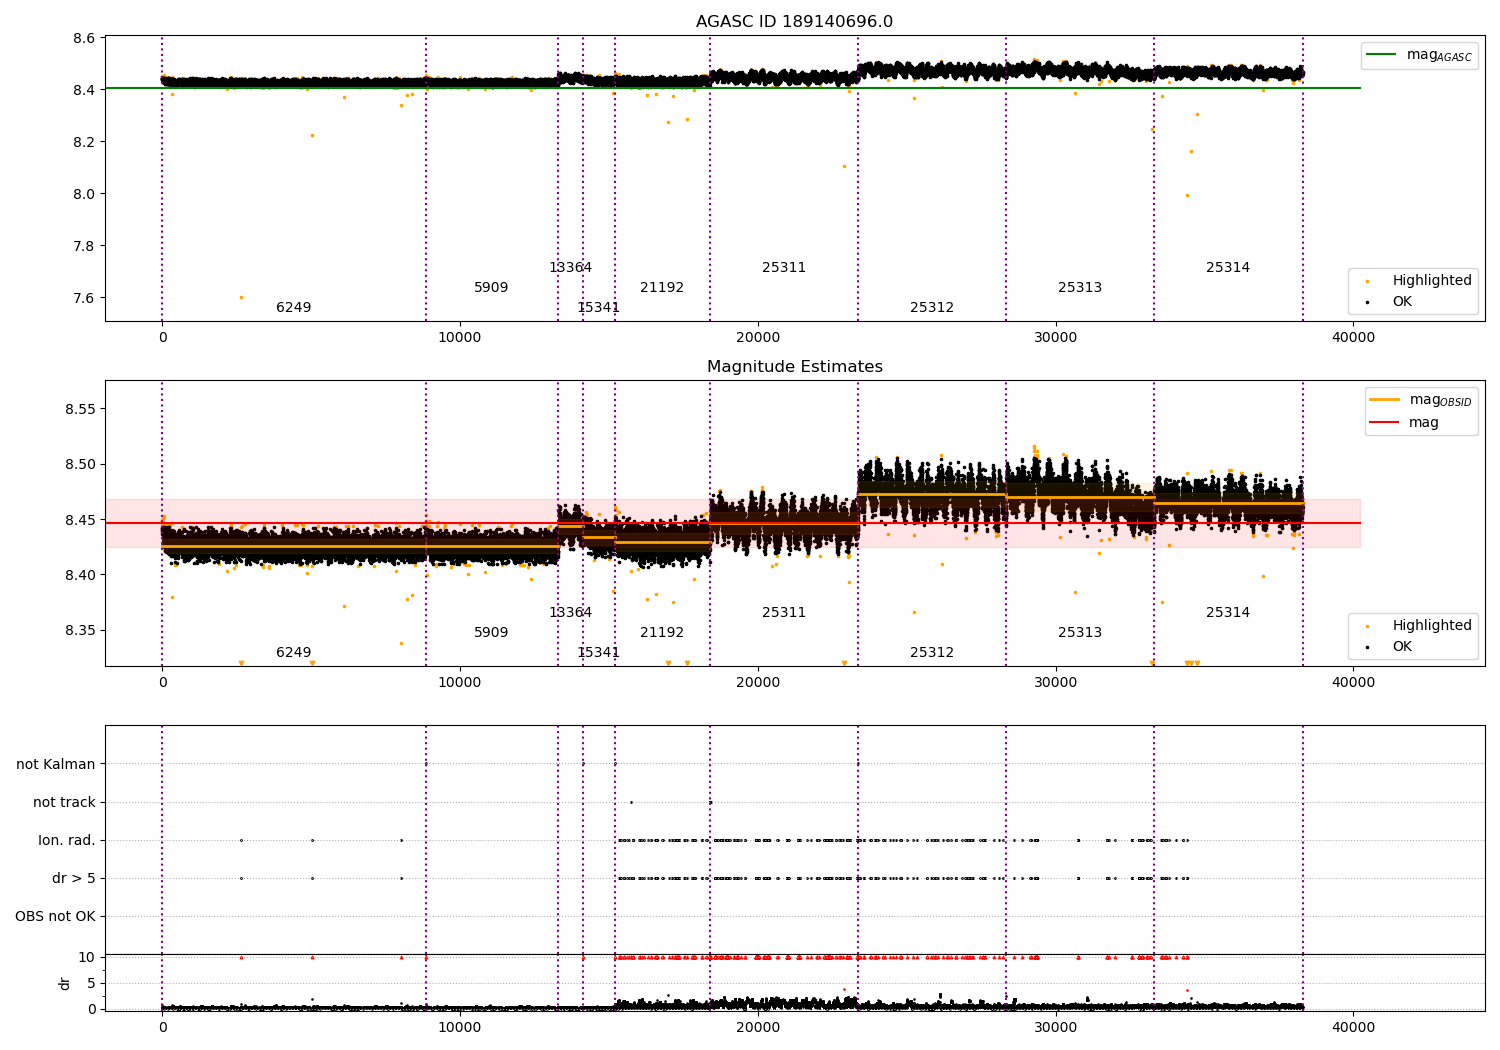Image resolution: width=1500 pixels, height=1050 pixels.
Task: Click the 8.35 tick on middle plot y-axis
Action: point(80,631)
